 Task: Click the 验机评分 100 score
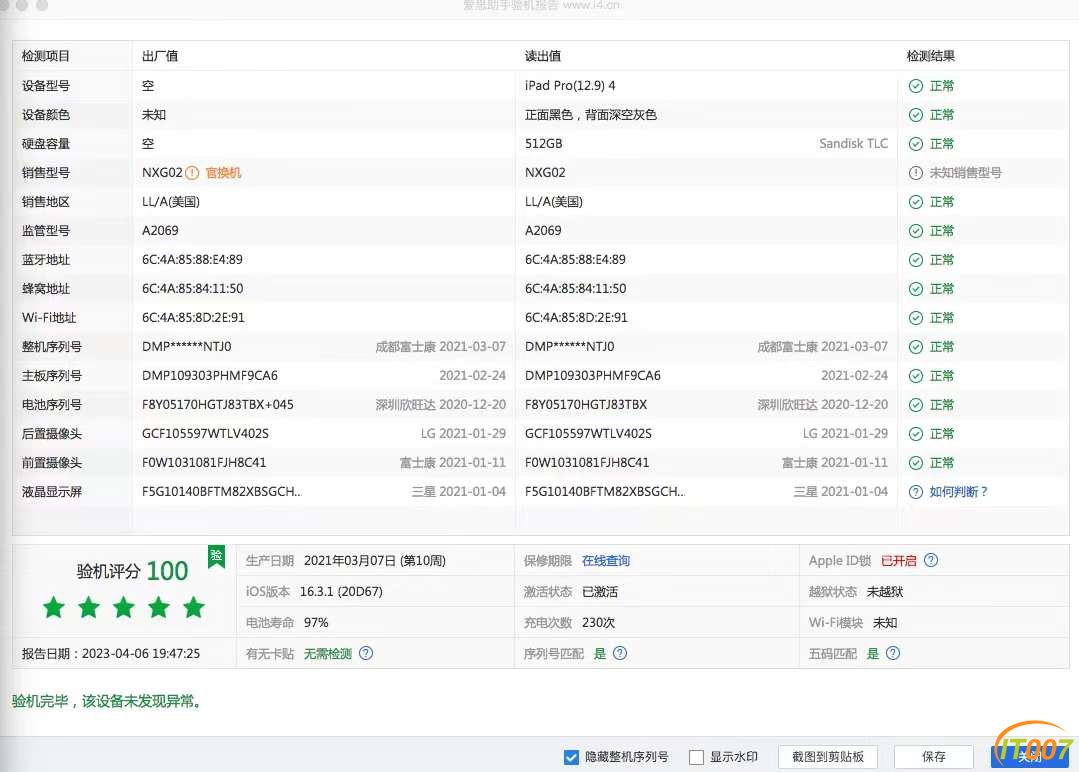(132, 571)
